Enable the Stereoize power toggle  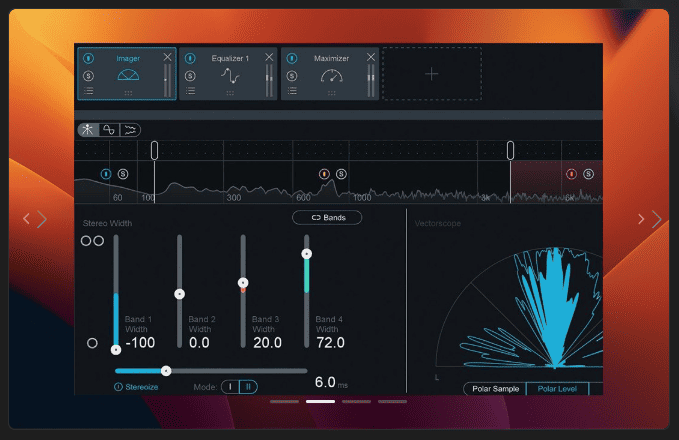click(118, 387)
